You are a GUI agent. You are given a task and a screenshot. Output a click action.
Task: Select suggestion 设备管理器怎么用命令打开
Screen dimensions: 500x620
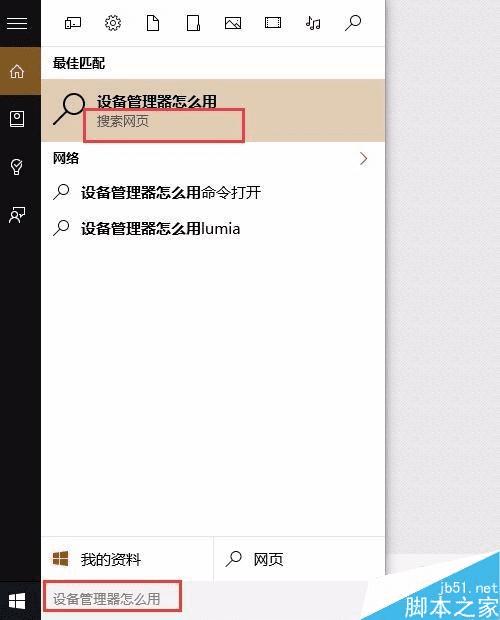click(213, 193)
